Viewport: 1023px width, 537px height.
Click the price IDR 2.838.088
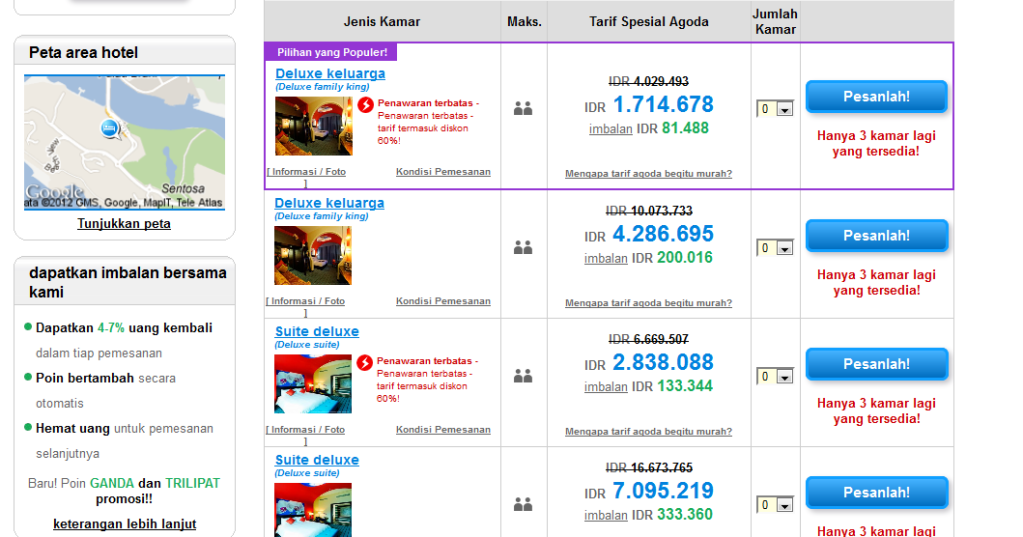(x=649, y=362)
